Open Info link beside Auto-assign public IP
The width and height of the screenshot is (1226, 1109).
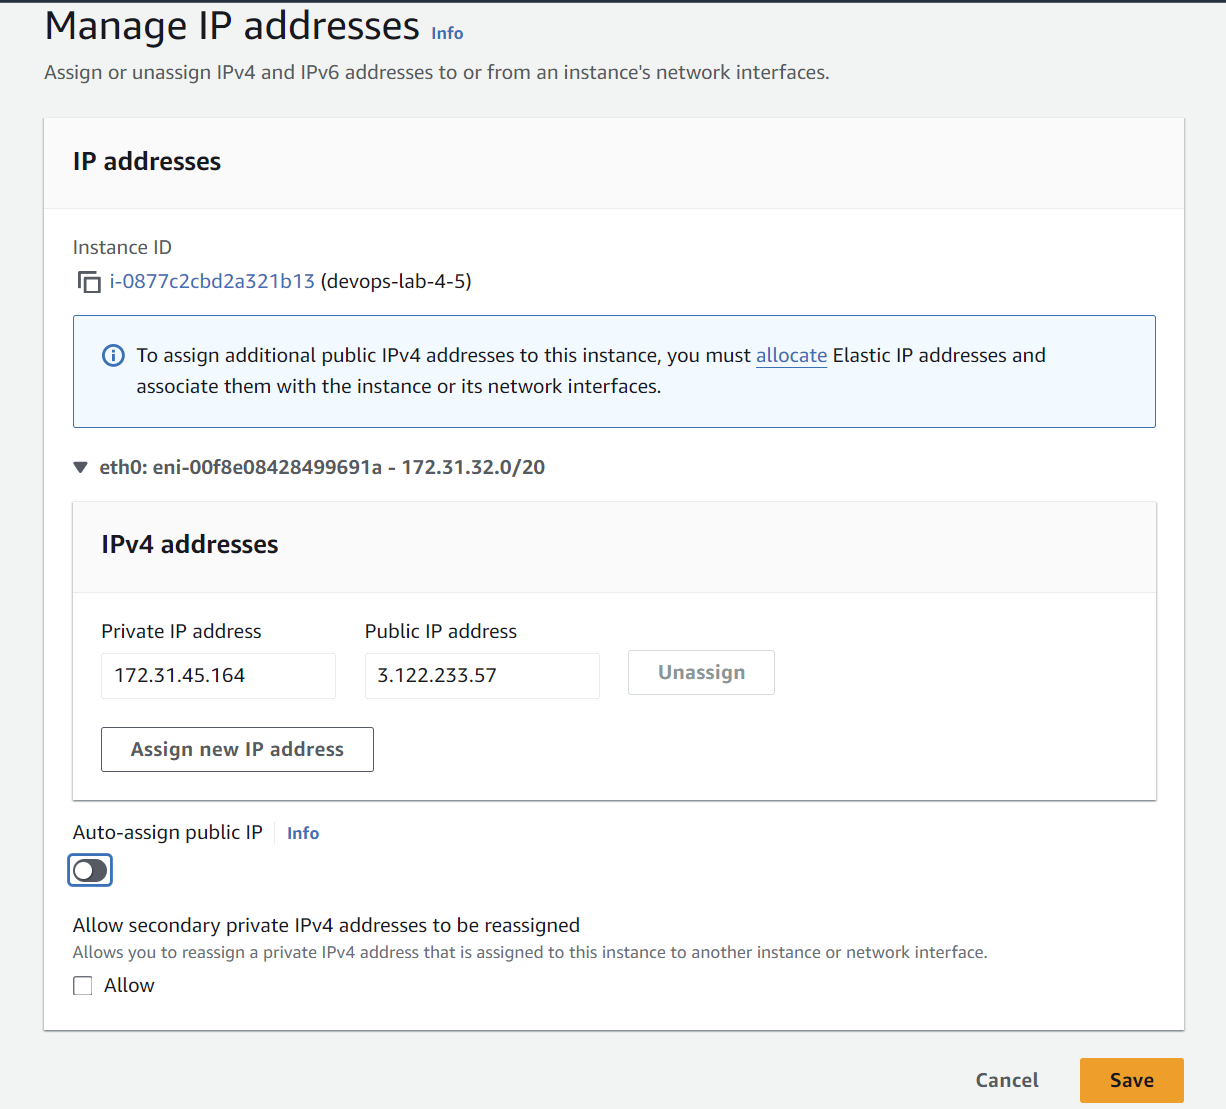pos(303,833)
